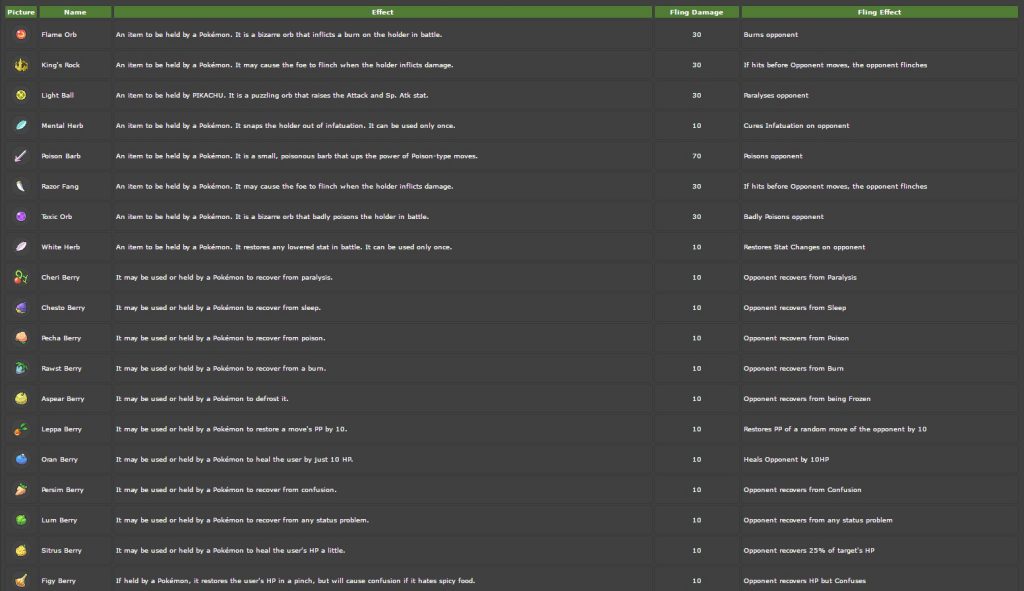Select Light Ball's PIKACHU effect description

[x=272, y=95]
